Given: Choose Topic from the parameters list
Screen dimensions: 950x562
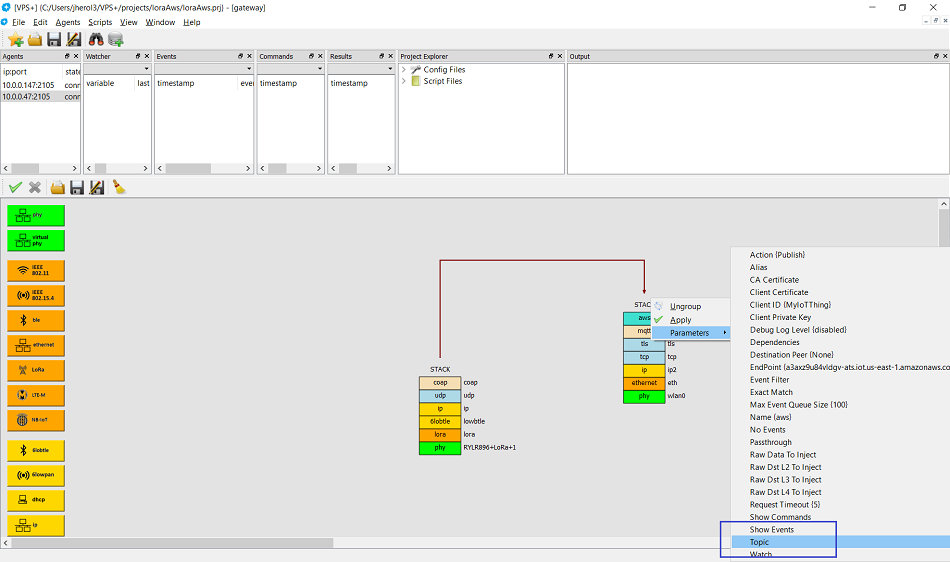Looking at the screenshot, I should point(760,542).
